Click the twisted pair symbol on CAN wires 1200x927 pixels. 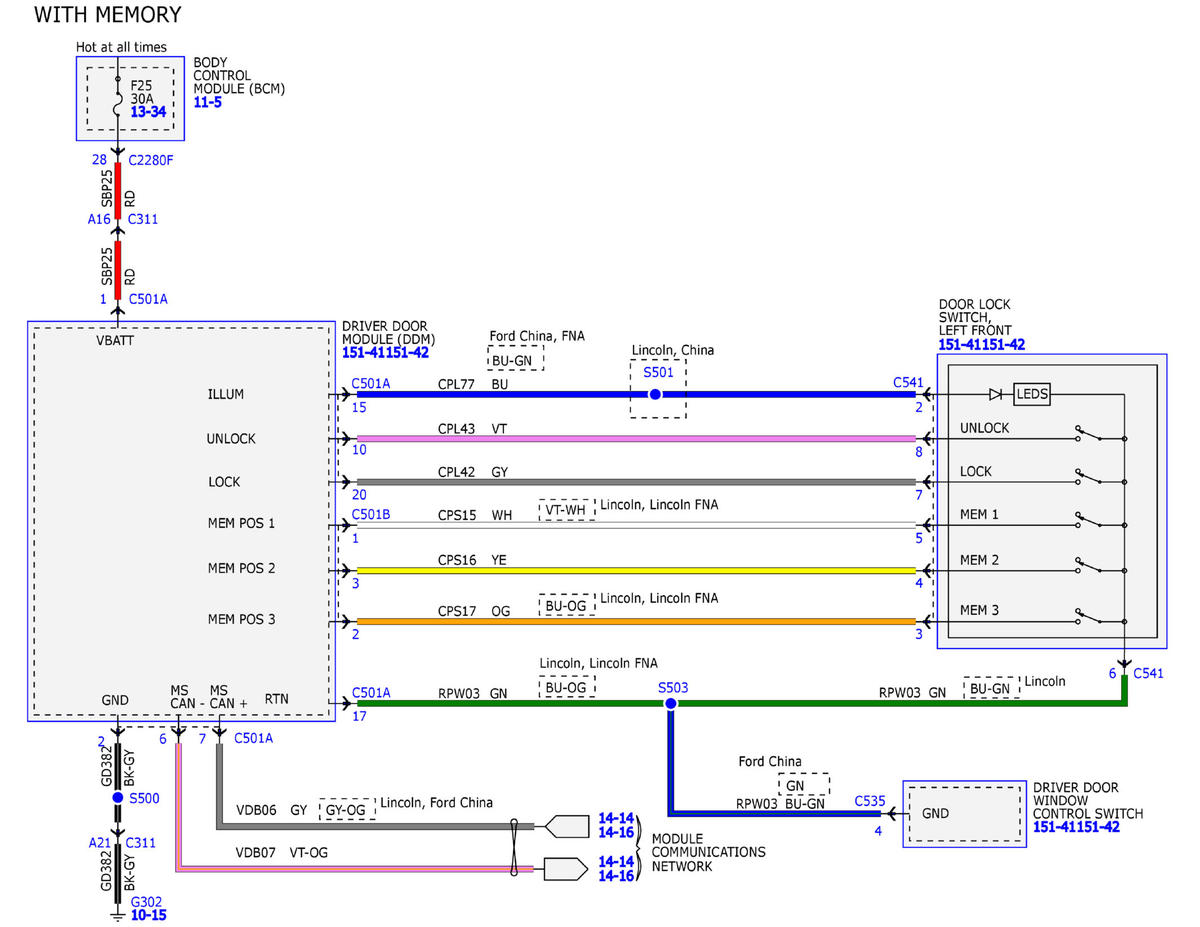514,848
